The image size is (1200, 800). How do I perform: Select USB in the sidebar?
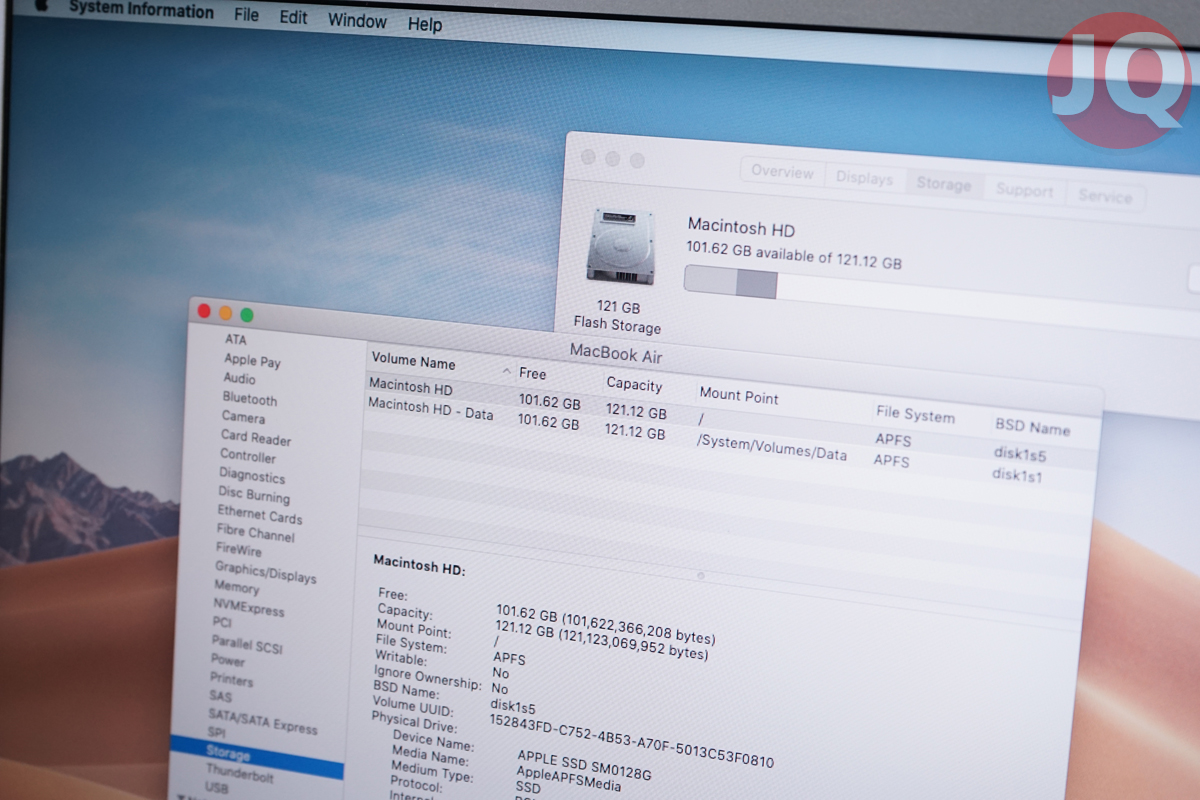coord(216,788)
